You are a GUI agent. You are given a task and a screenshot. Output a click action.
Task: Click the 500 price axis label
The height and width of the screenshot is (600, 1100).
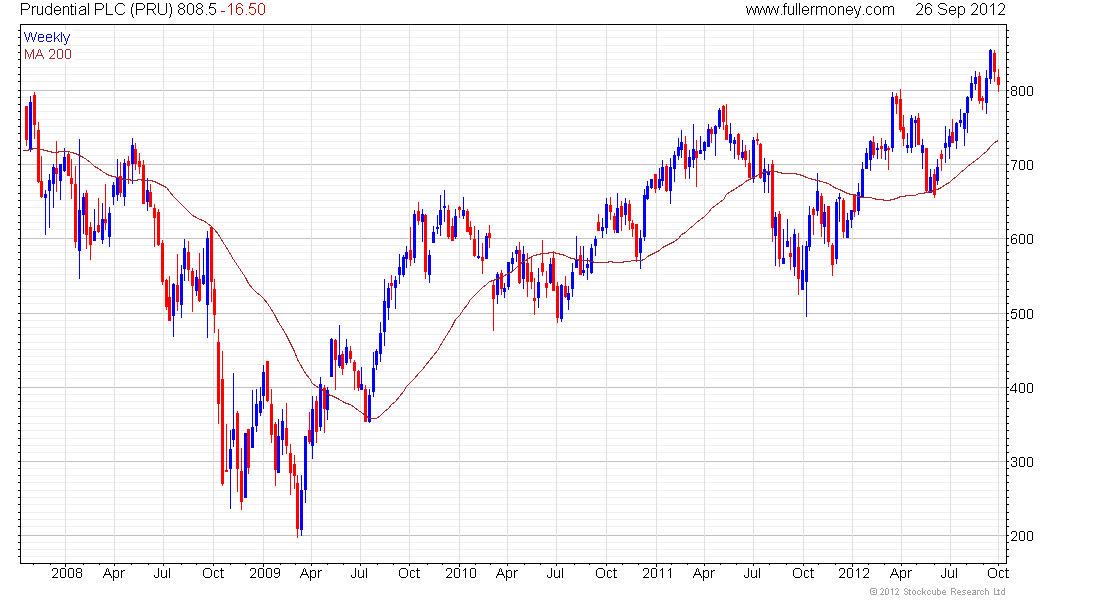tap(1021, 314)
